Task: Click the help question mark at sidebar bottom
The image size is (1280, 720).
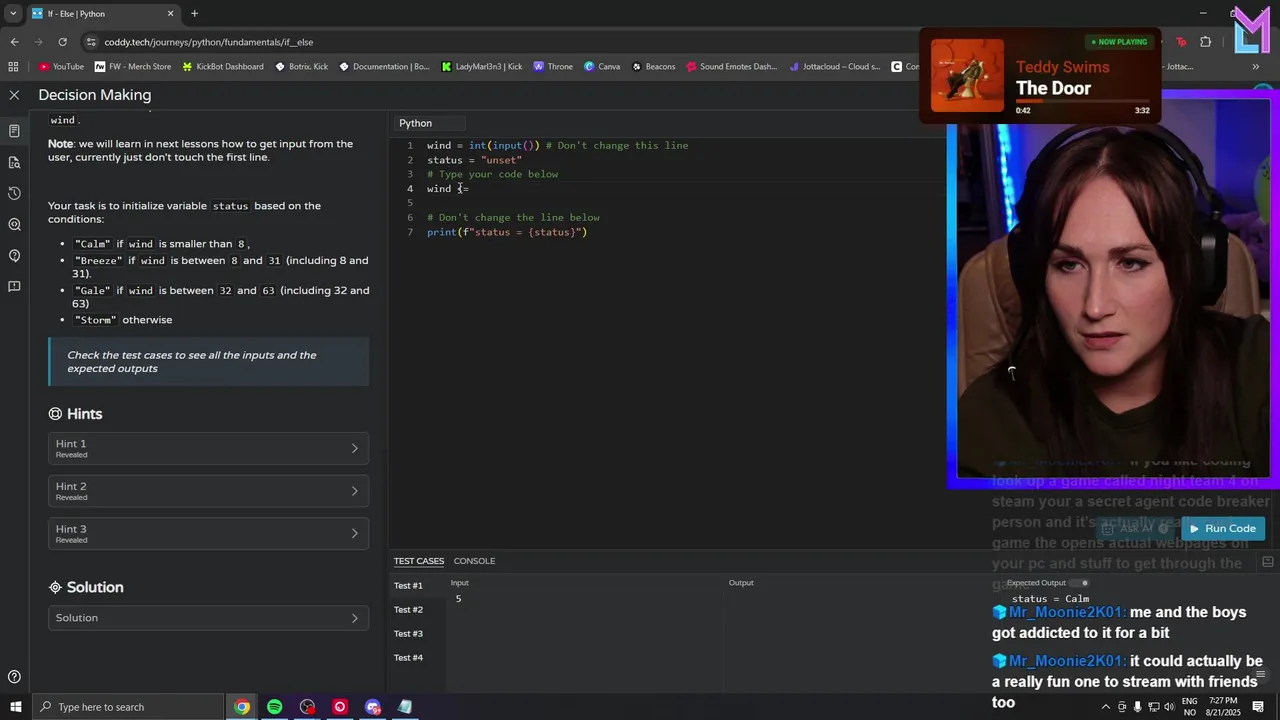Action: [14, 677]
